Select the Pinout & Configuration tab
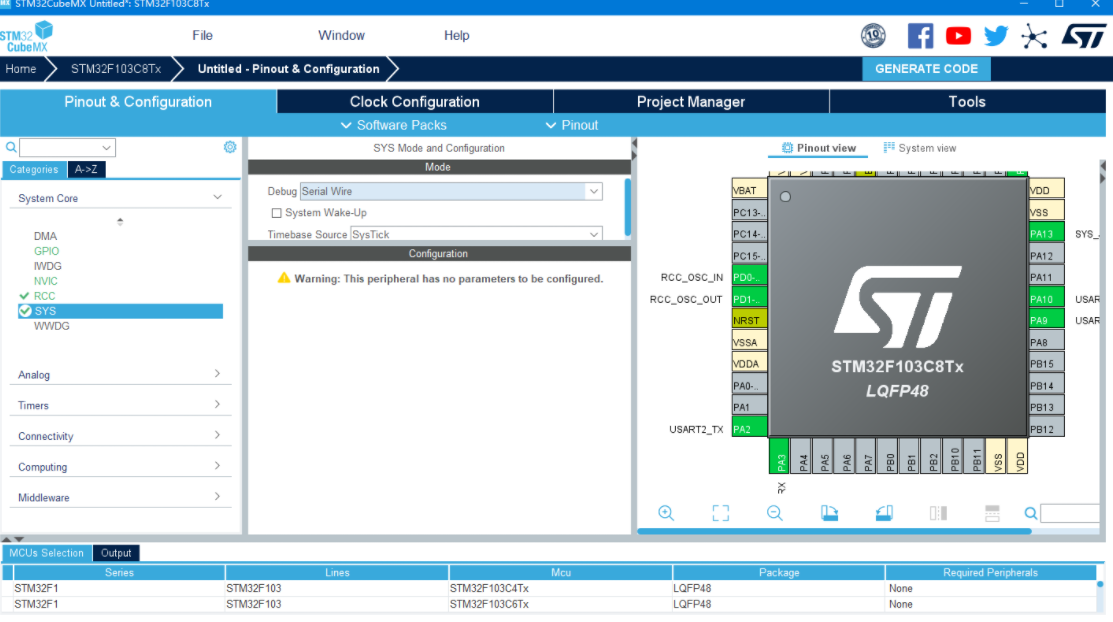Image resolution: width=1113 pixels, height=622 pixels. tap(138, 102)
